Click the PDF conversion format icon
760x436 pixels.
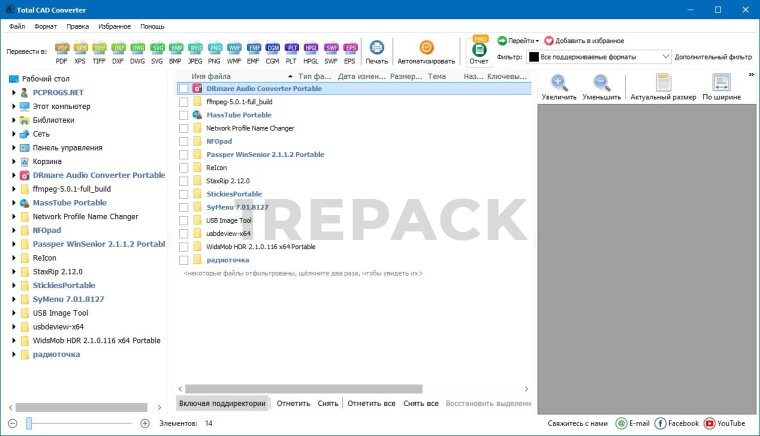point(63,50)
